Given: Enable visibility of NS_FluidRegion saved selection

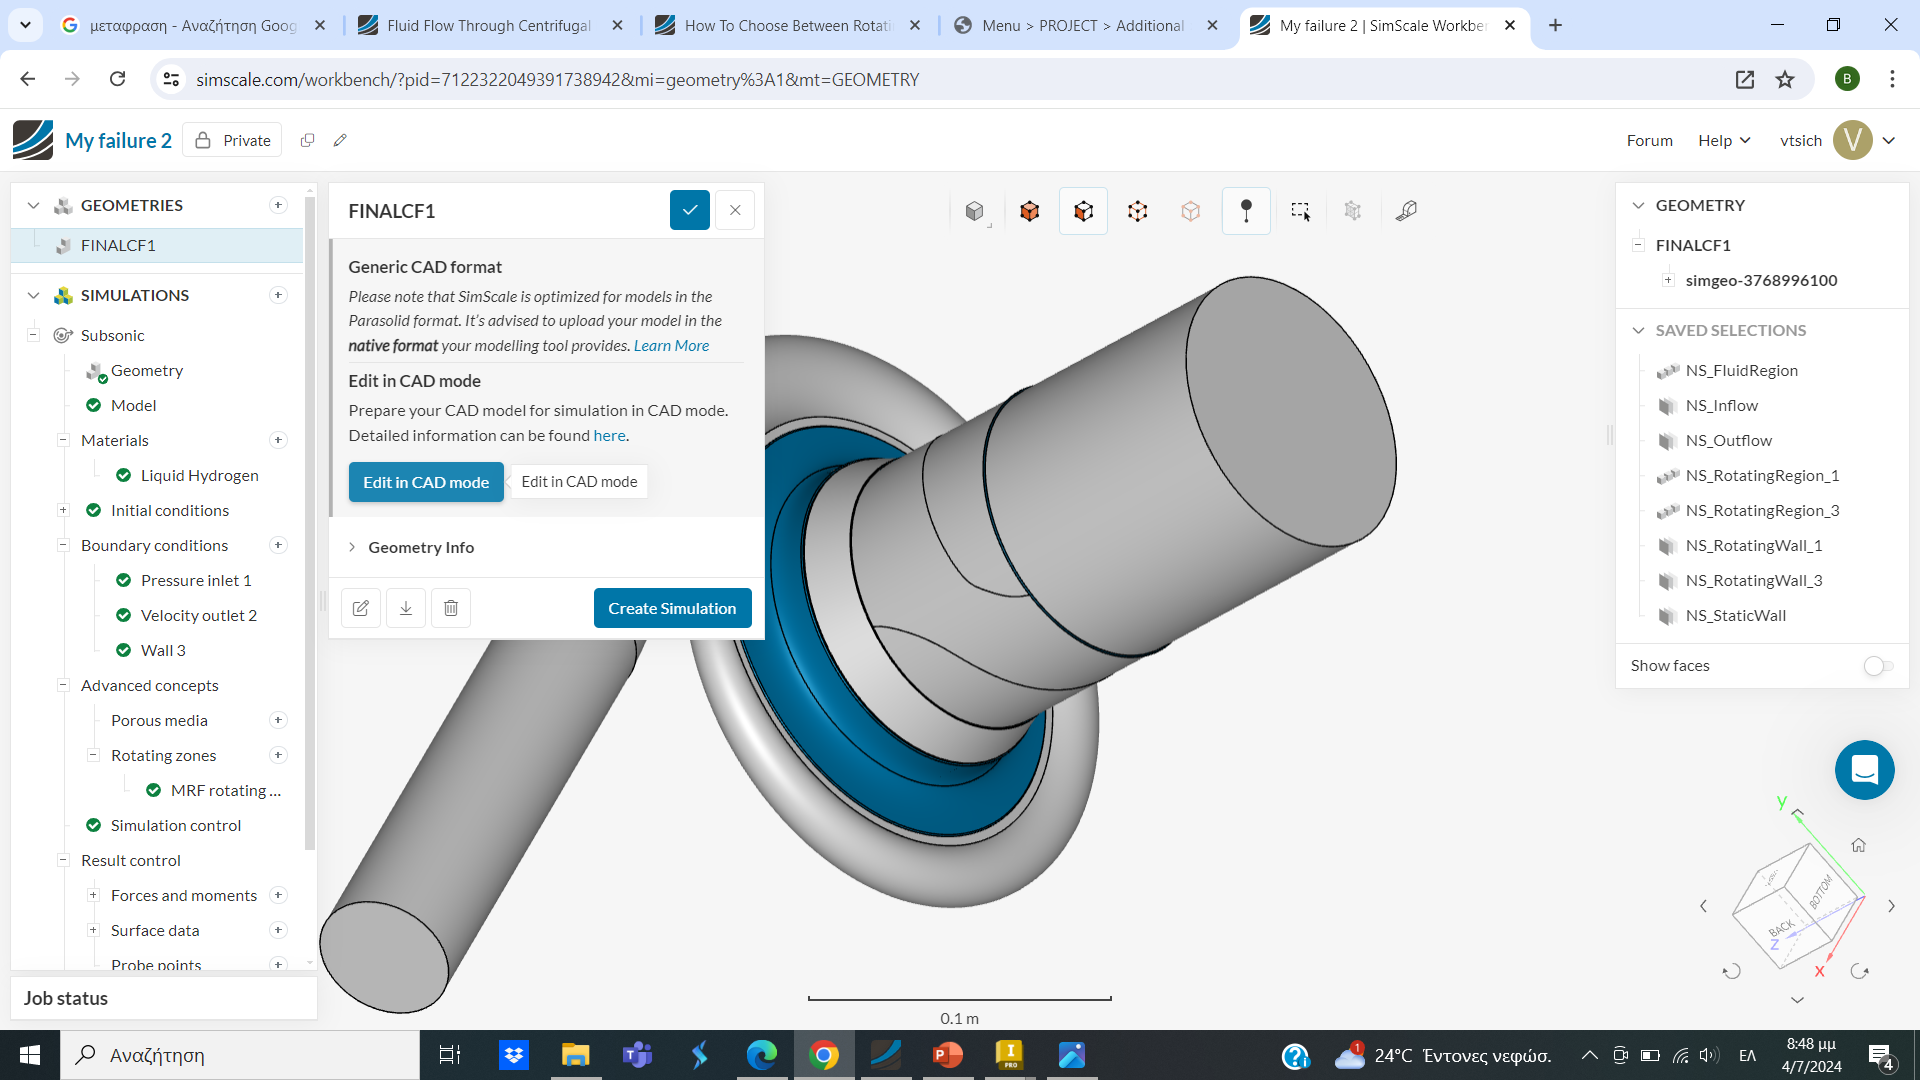Looking at the screenshot, I should click(x=1670, y=371).
